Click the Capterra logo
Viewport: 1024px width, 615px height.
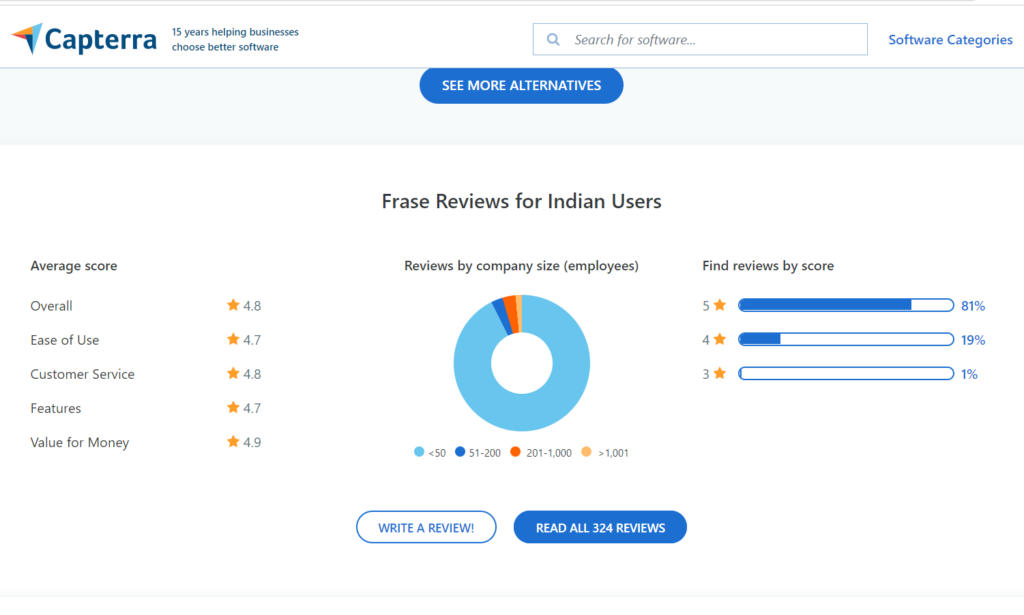pyautogui.click(x=84, y=40)
